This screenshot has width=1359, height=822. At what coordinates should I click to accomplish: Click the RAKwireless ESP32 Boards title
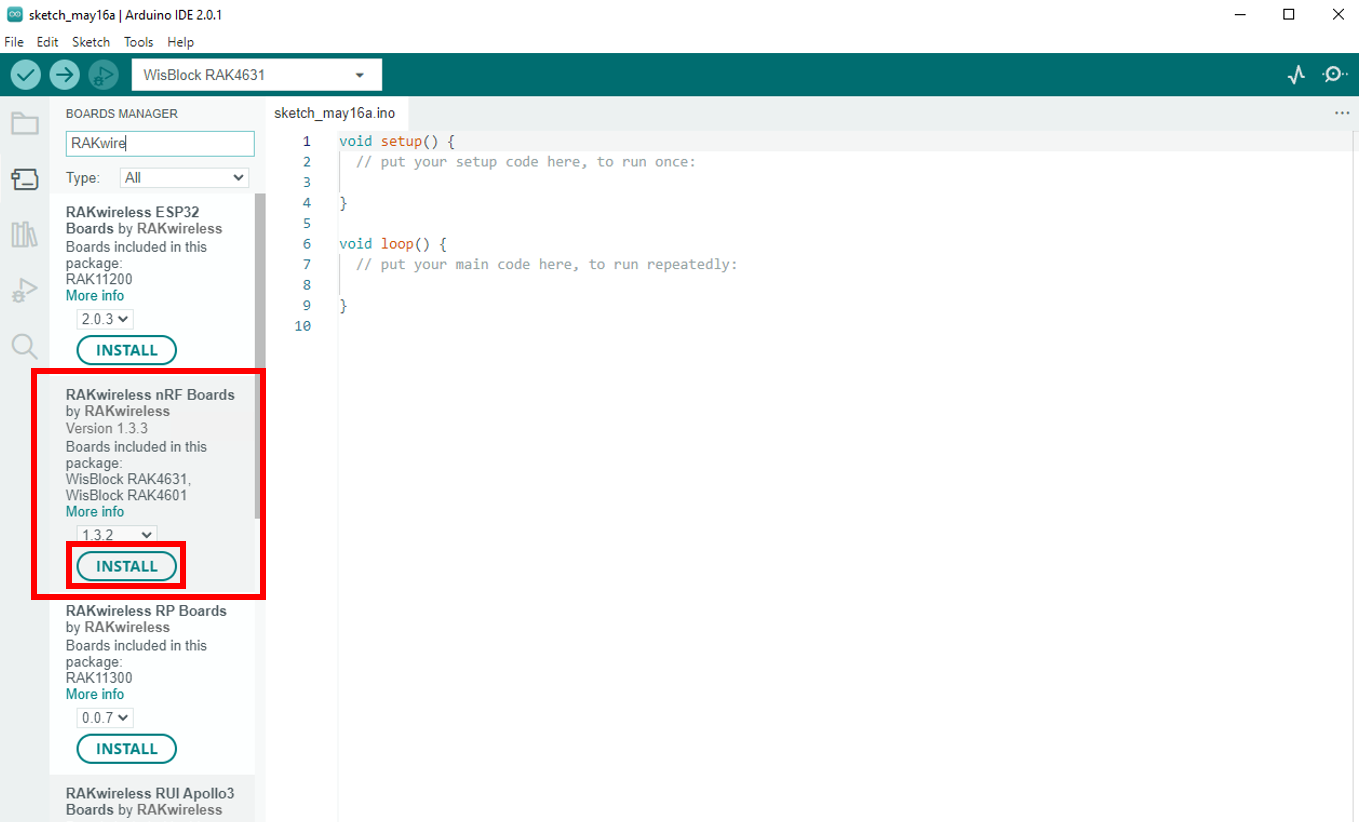click(131, 220)
